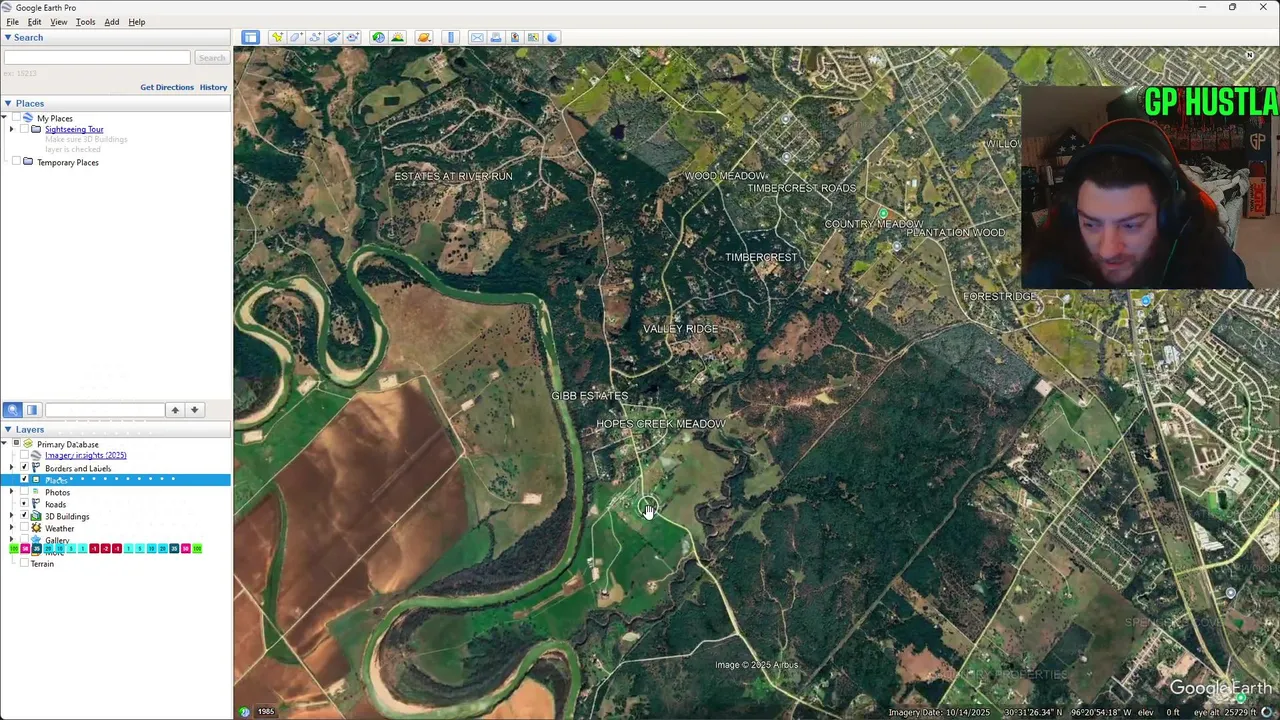
Task: Click the Sightseeing Tour folder icon
Action: [36, 129]
